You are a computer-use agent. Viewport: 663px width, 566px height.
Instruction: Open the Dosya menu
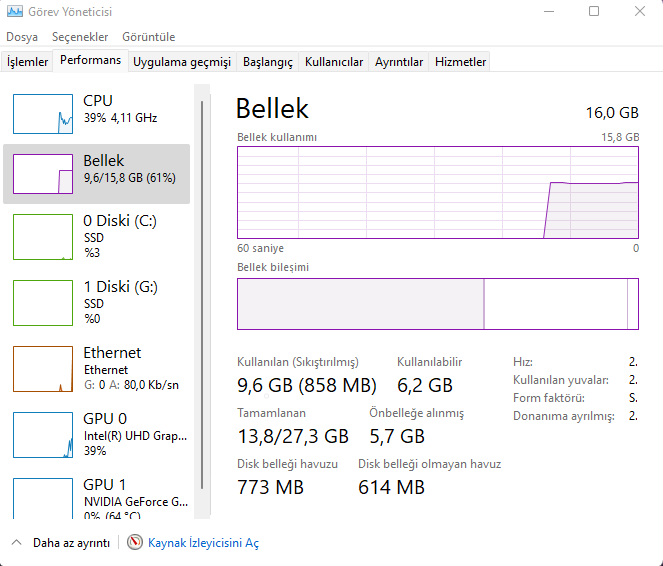pyautogui.click(x=22, y=37)
